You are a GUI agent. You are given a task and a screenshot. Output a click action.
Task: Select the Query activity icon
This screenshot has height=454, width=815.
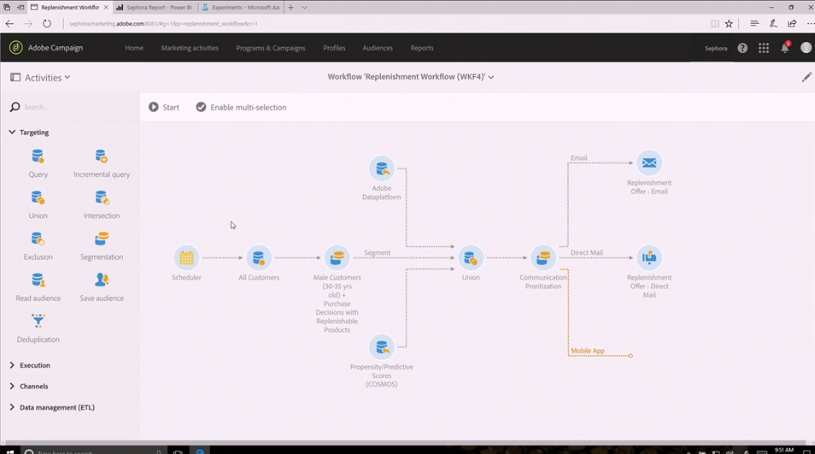point(37,156)
